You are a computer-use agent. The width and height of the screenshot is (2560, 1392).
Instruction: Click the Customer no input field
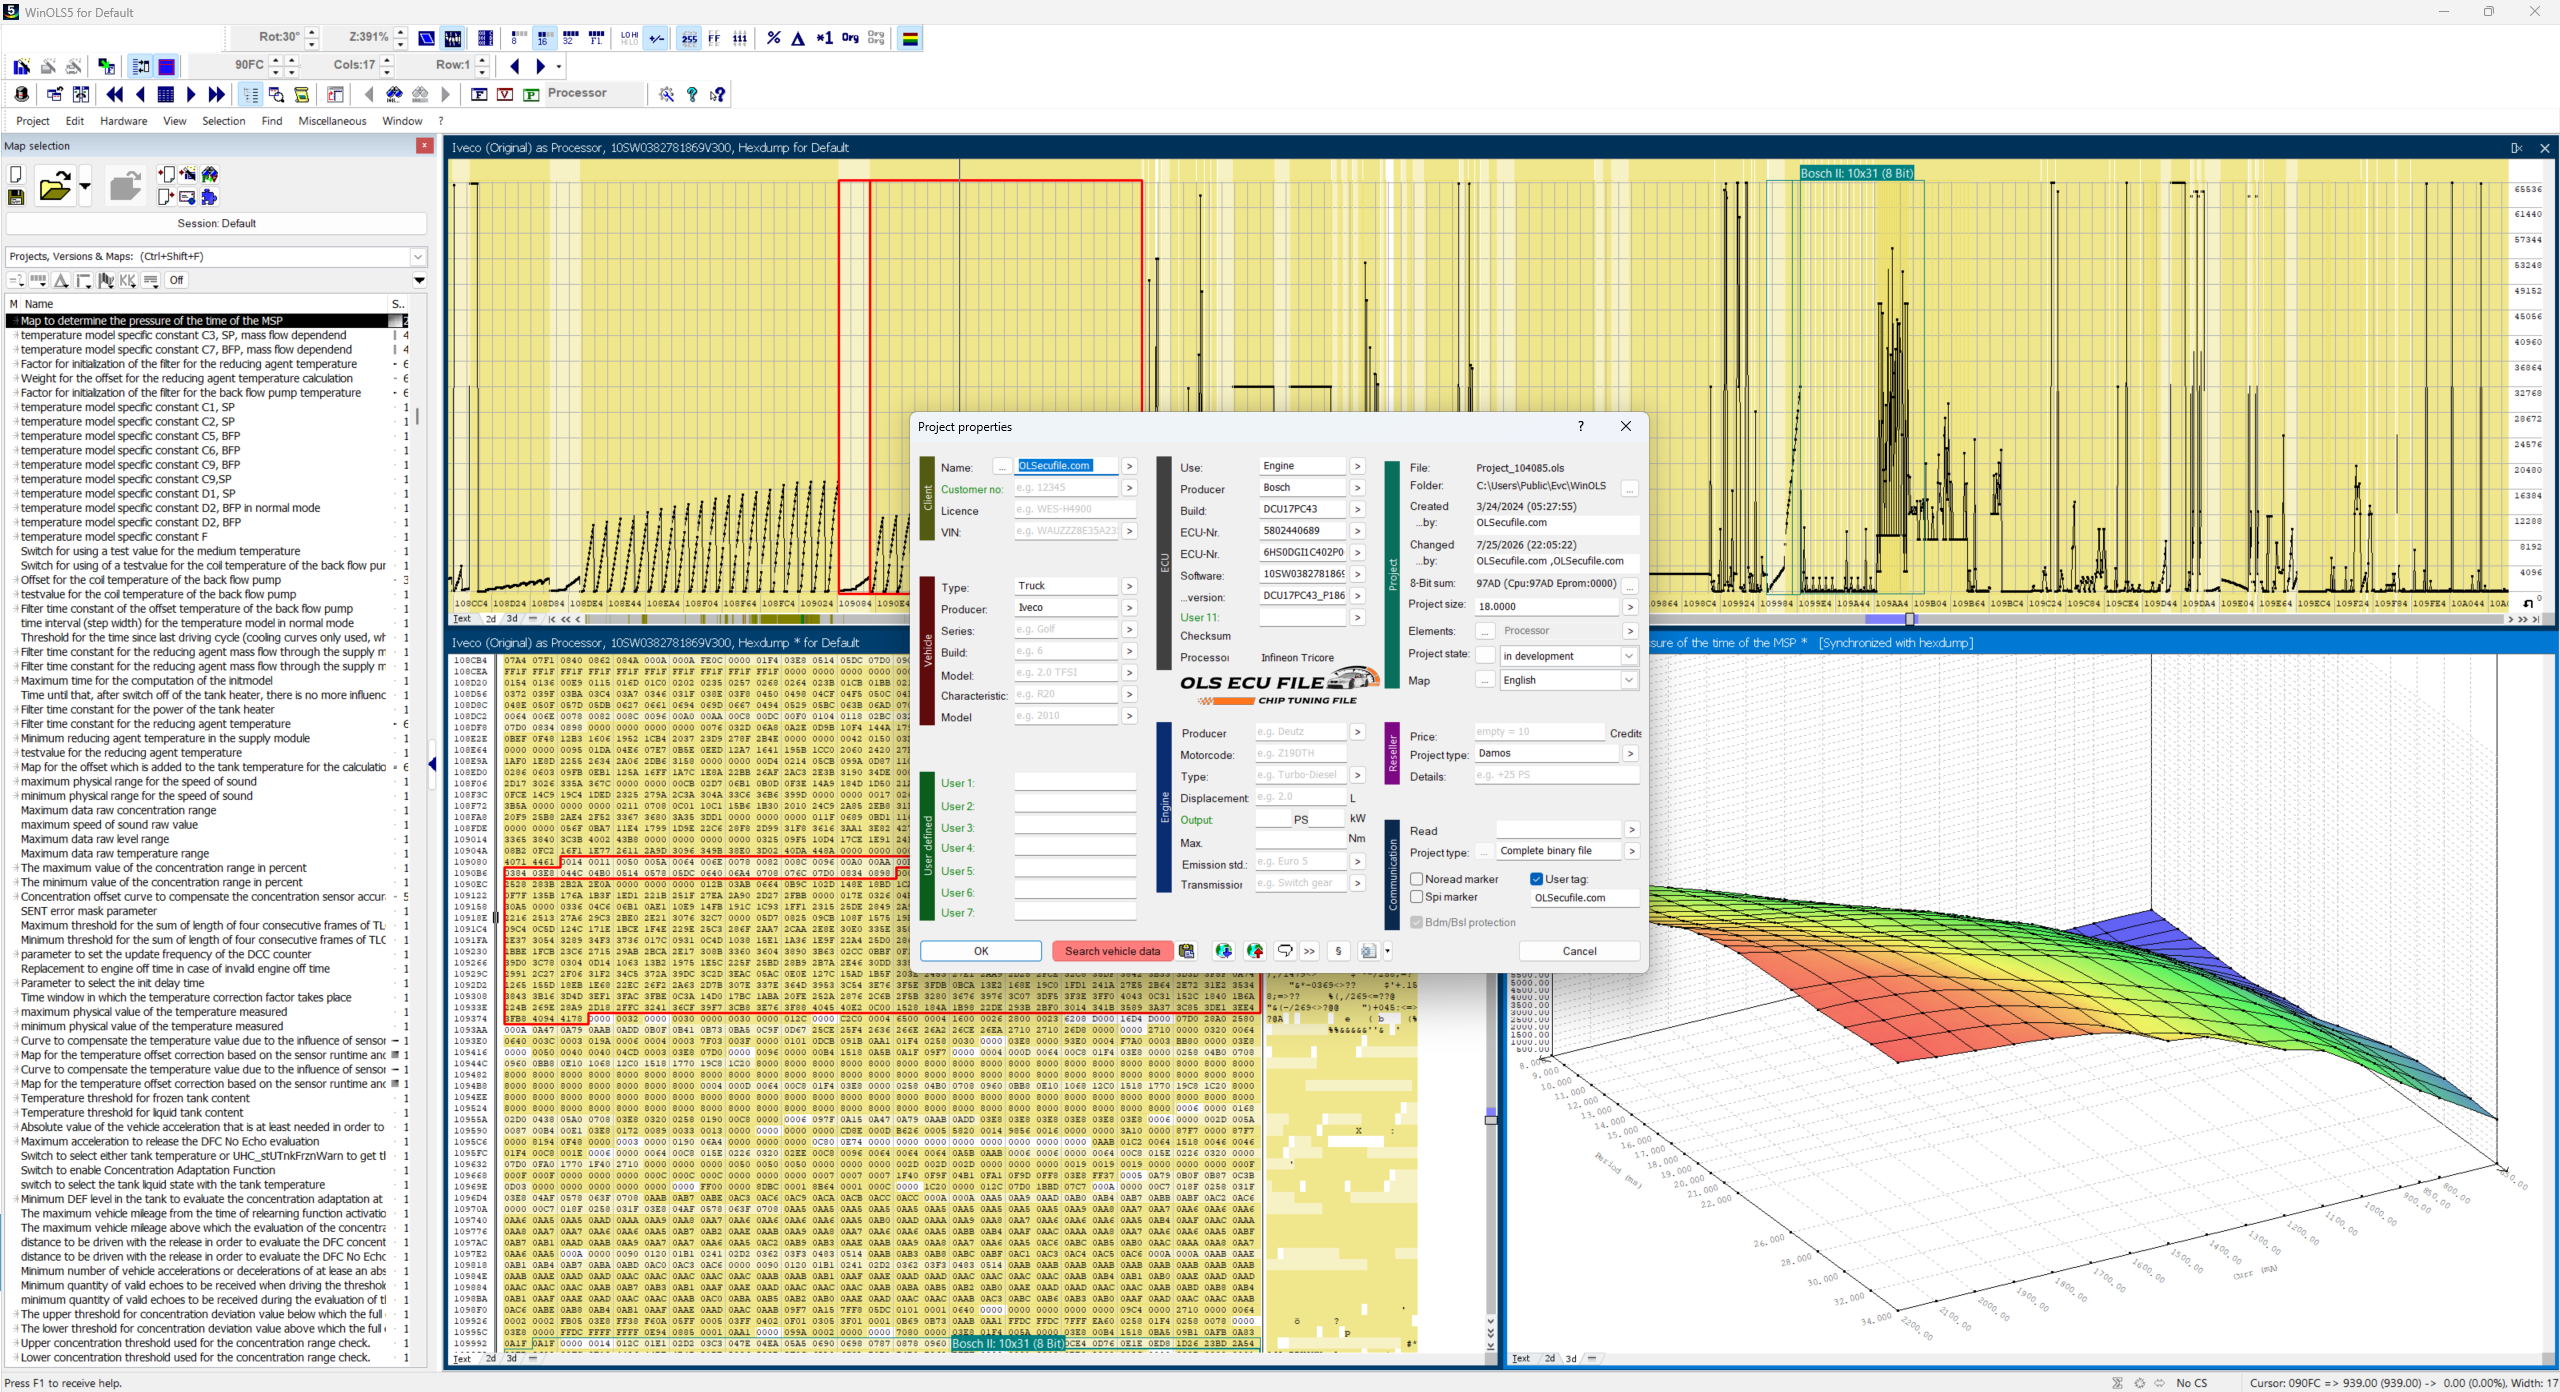[1066, 488]
